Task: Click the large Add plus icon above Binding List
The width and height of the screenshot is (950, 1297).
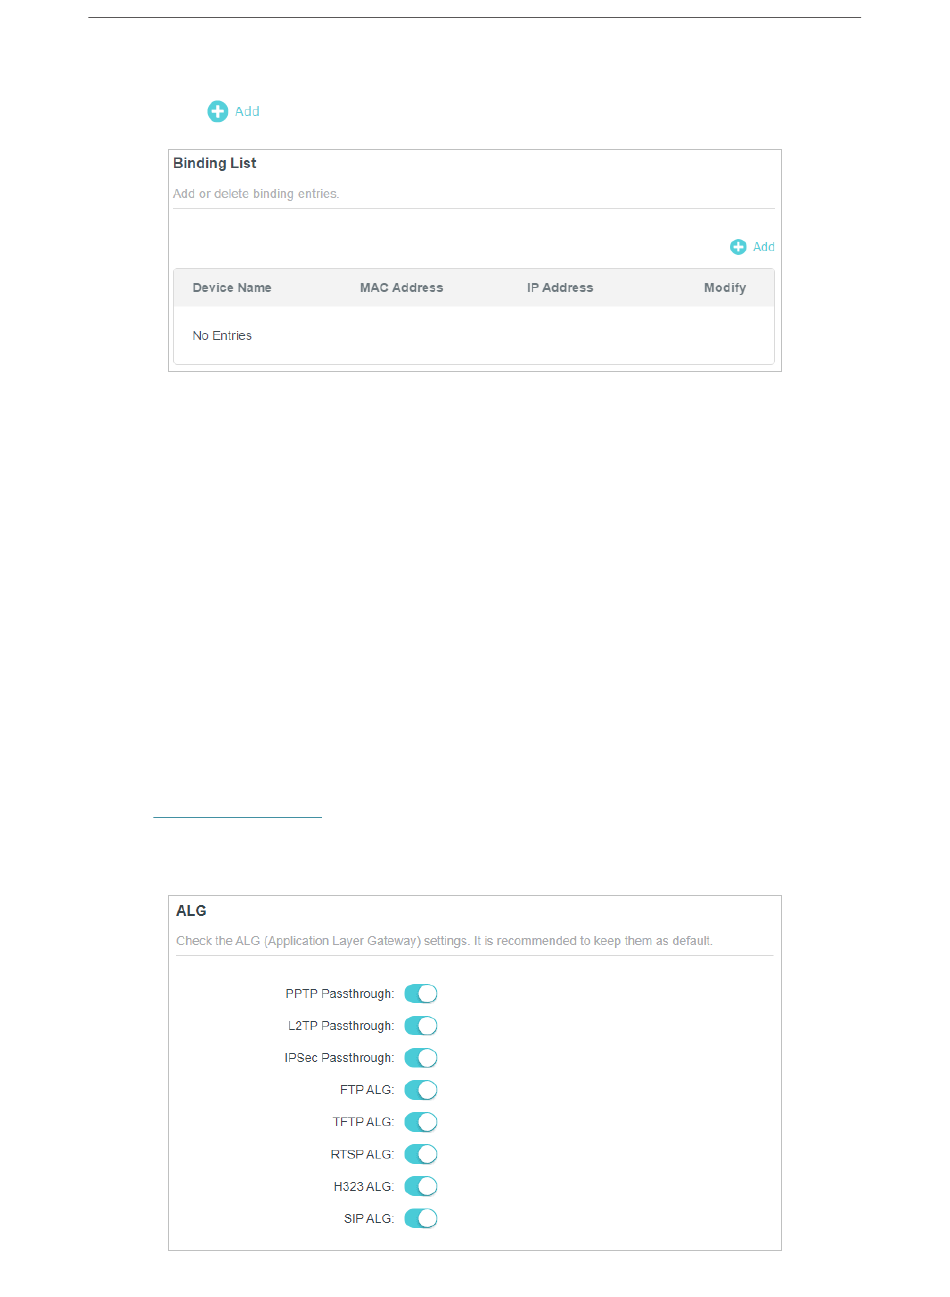Action: (218, 112)
